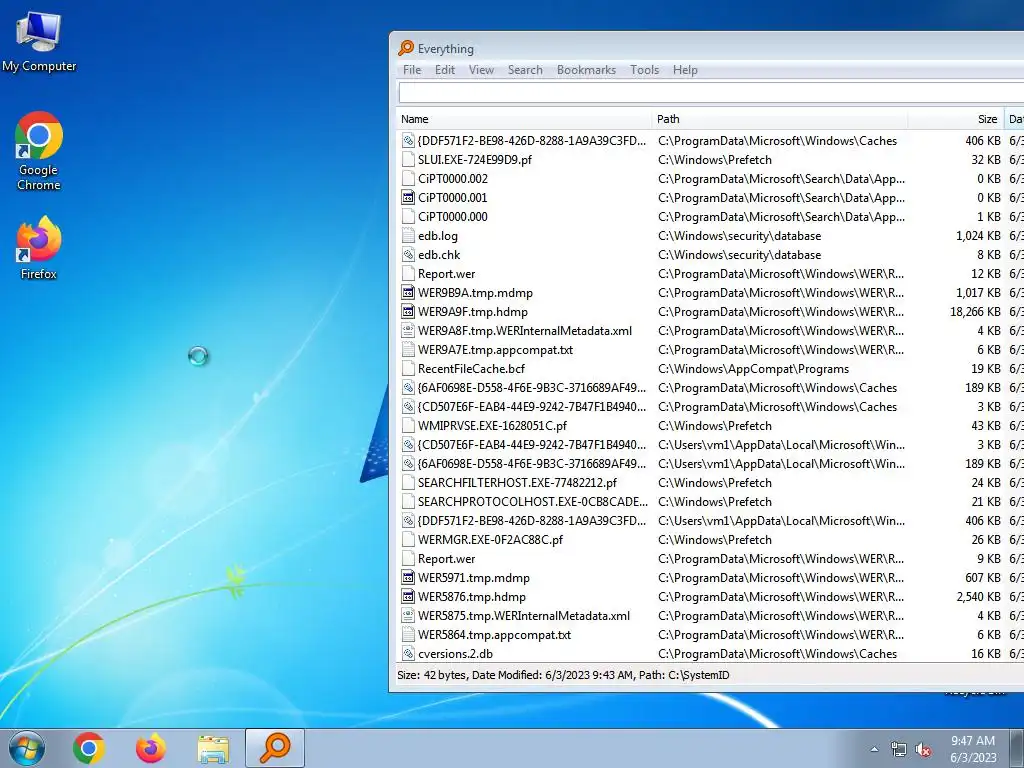Select file name CiPT0000.000
The width and height of the screenshot is (1024, 768).
(x=453, y=216)
